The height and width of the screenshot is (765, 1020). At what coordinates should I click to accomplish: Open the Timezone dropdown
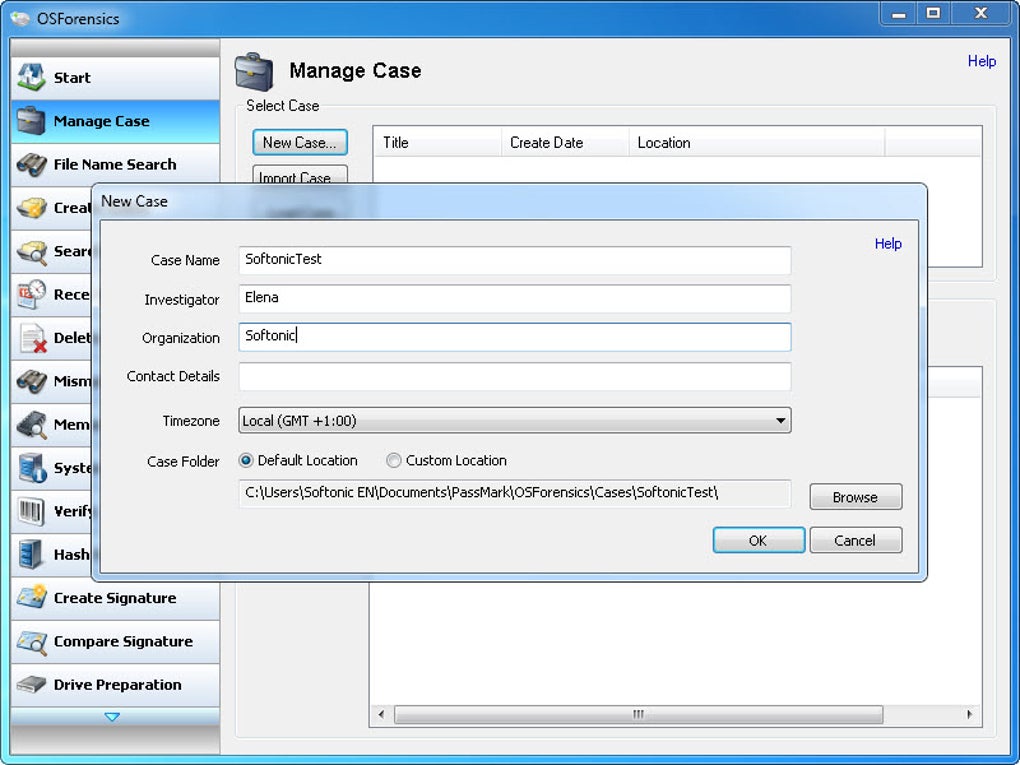click(515, 421)
